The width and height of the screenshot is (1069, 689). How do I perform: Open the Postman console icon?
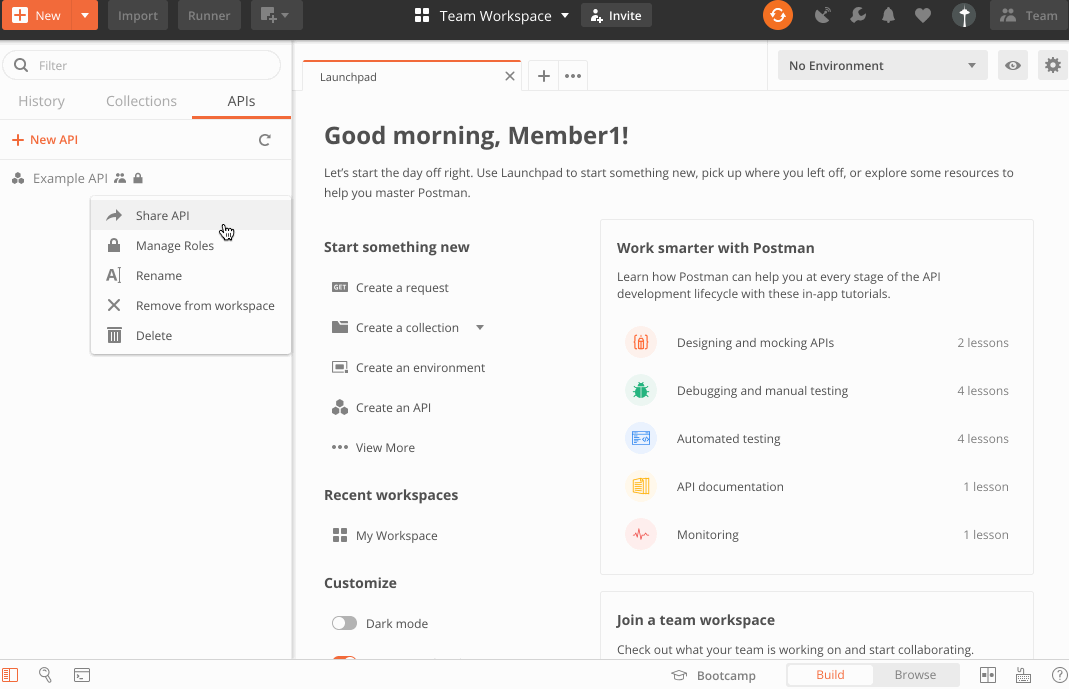coord(82,675)
